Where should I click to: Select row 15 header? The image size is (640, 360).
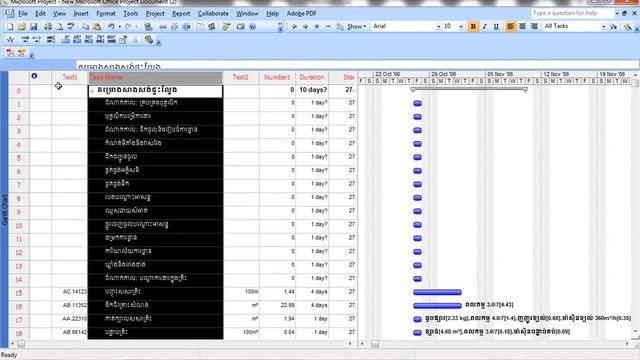[19, 293]
